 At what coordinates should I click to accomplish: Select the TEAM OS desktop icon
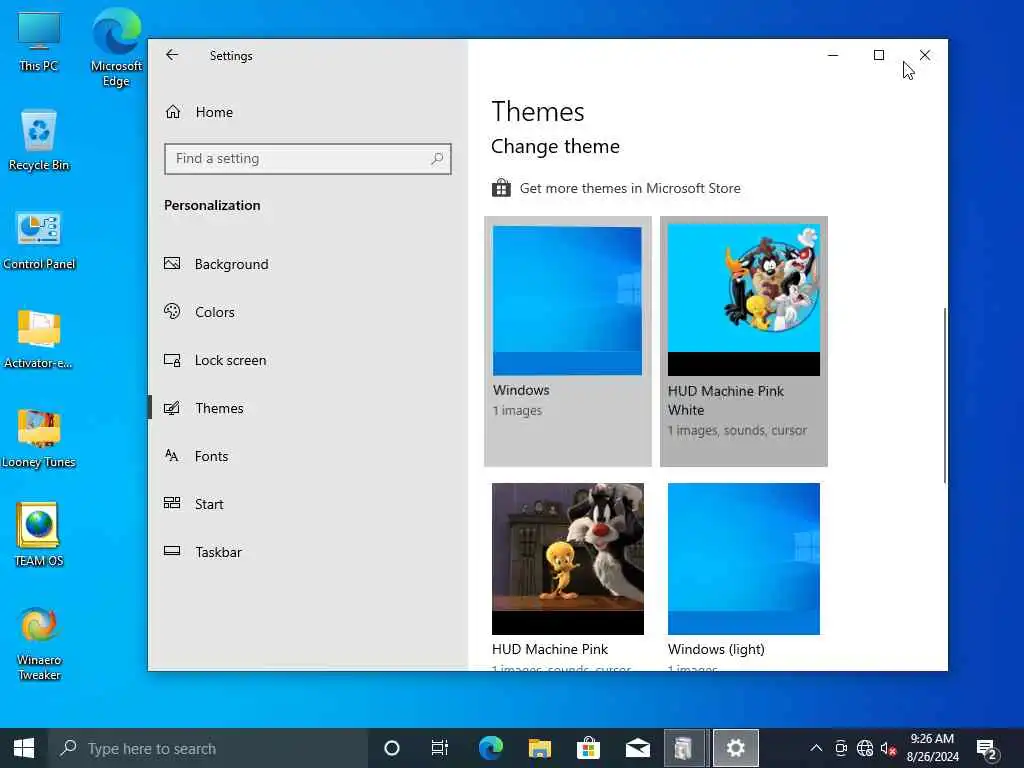(39, 534)
